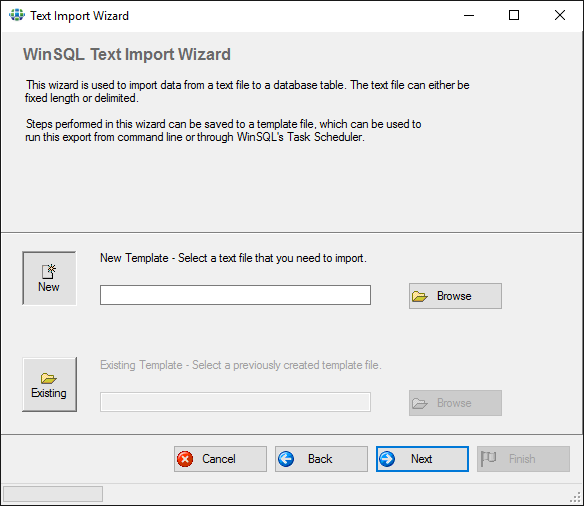
Task: Go Back to the previous wizard step
Action: (321, 459)
